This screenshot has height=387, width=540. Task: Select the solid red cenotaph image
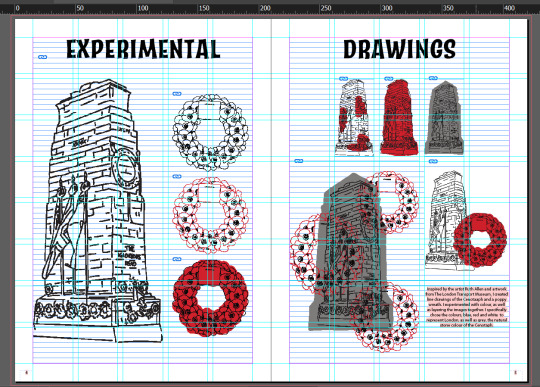click(399, 117)
